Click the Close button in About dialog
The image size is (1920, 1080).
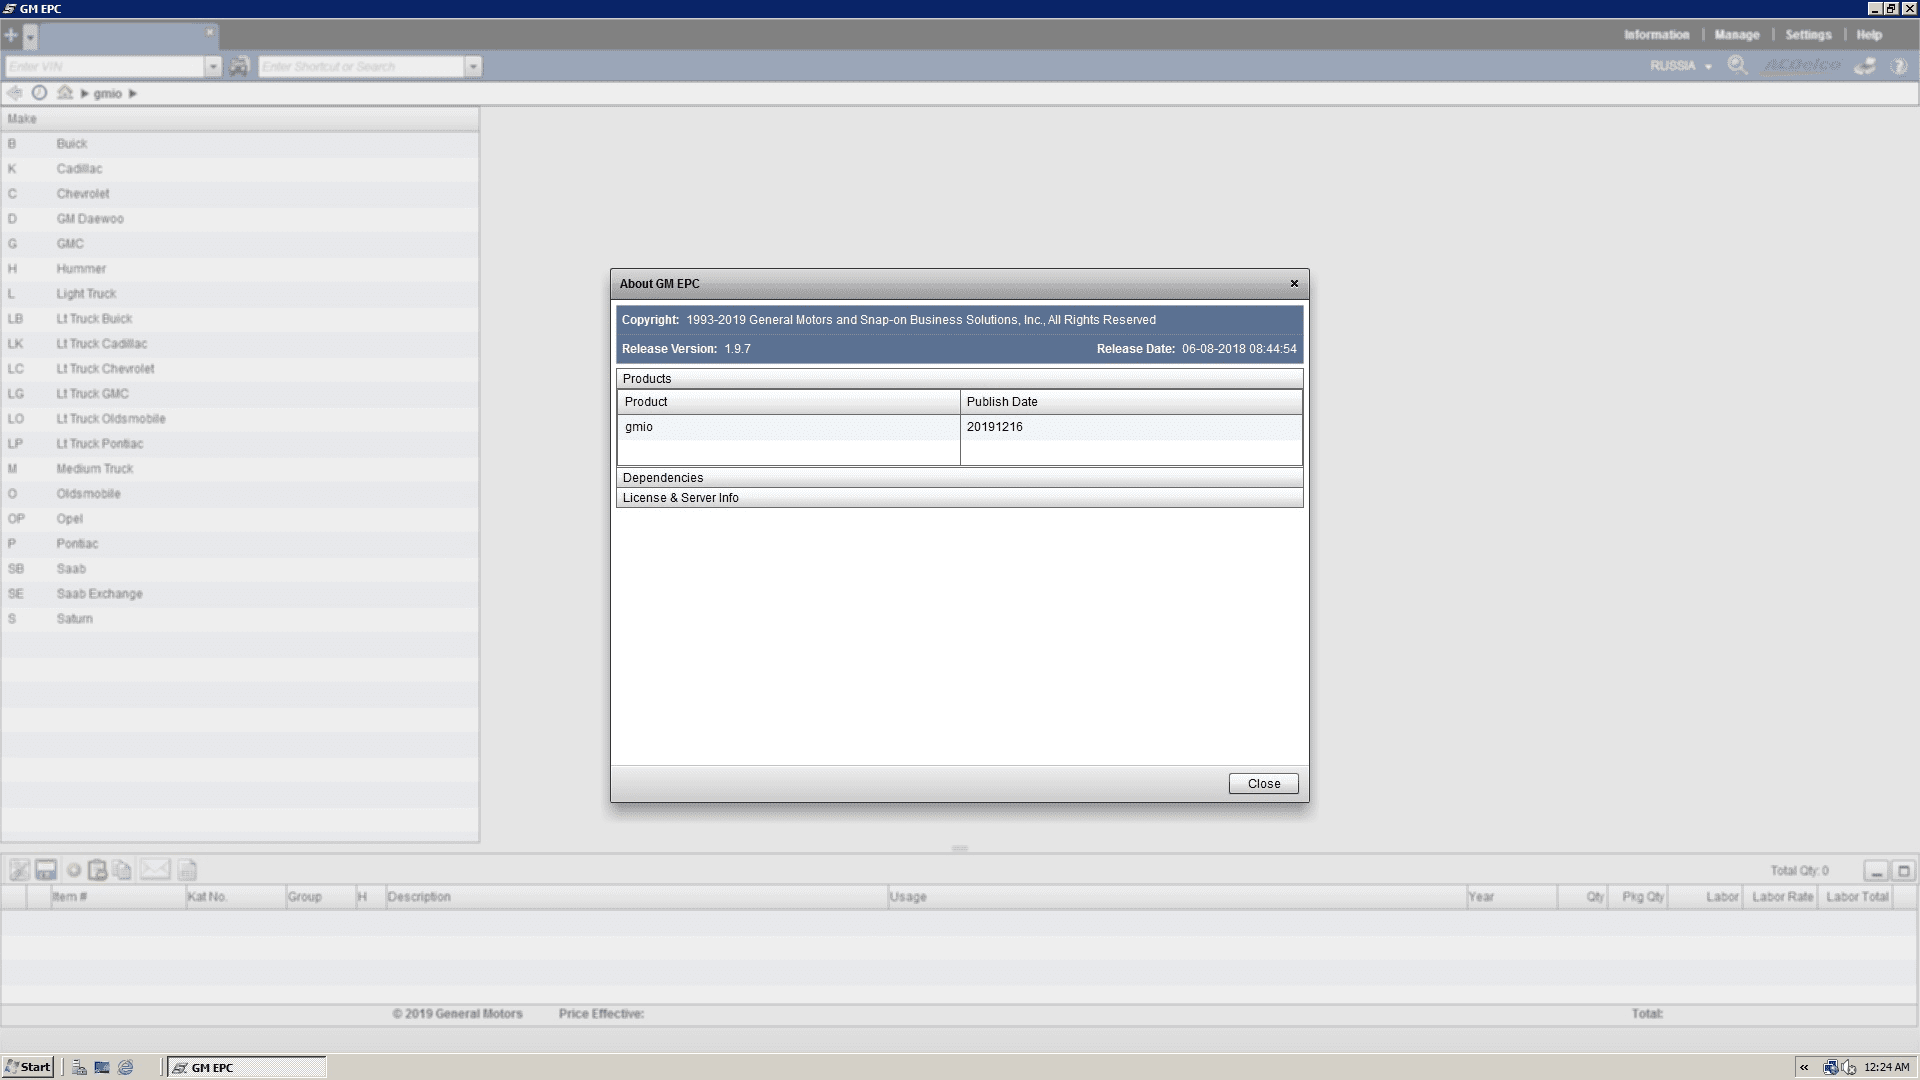point(1263,784)
